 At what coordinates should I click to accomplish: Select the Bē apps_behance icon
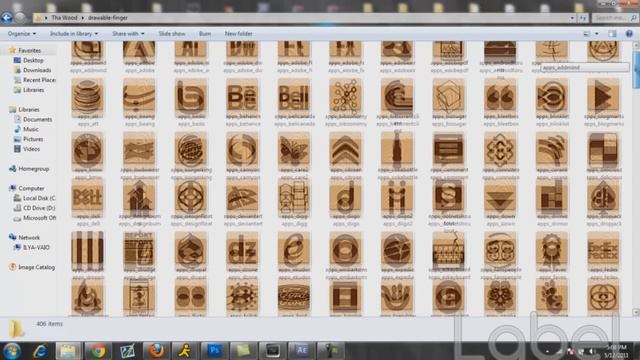(242, 97)
